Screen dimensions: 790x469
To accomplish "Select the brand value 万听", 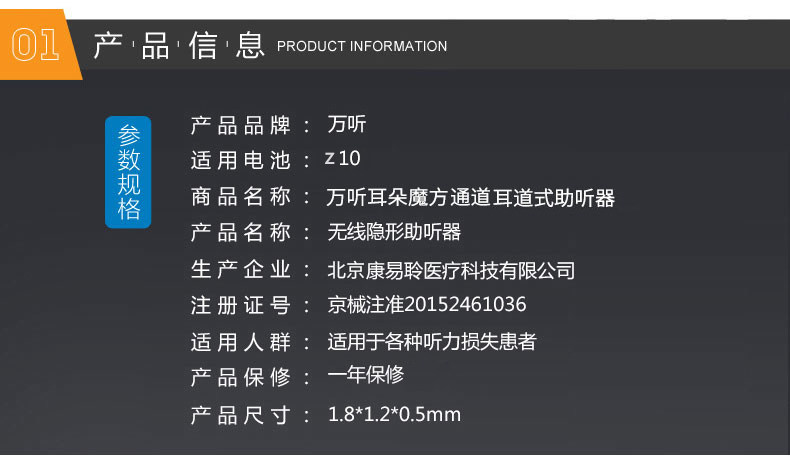I will click(x=347, y=124).
